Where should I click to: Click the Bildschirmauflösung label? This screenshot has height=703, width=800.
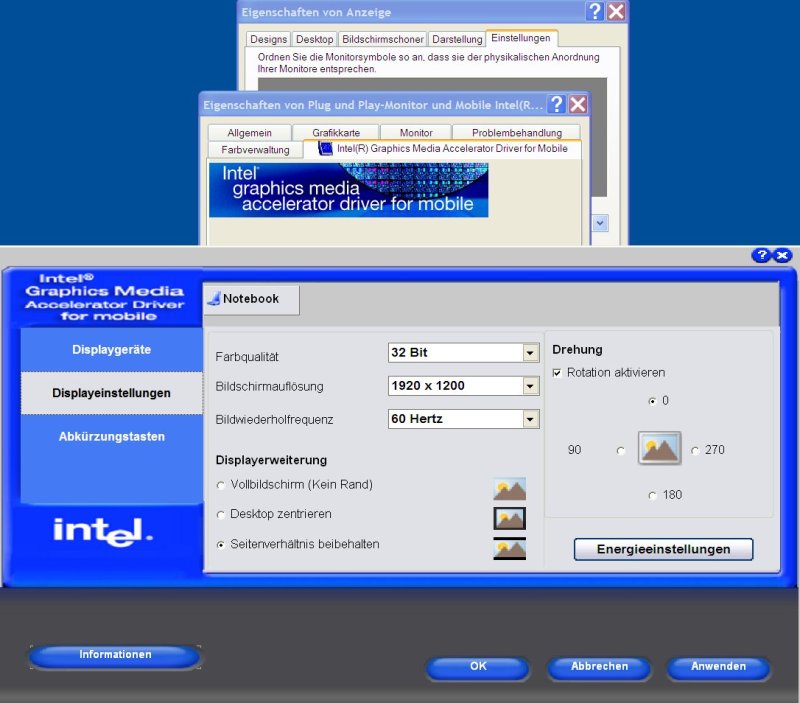coord(269,386)
